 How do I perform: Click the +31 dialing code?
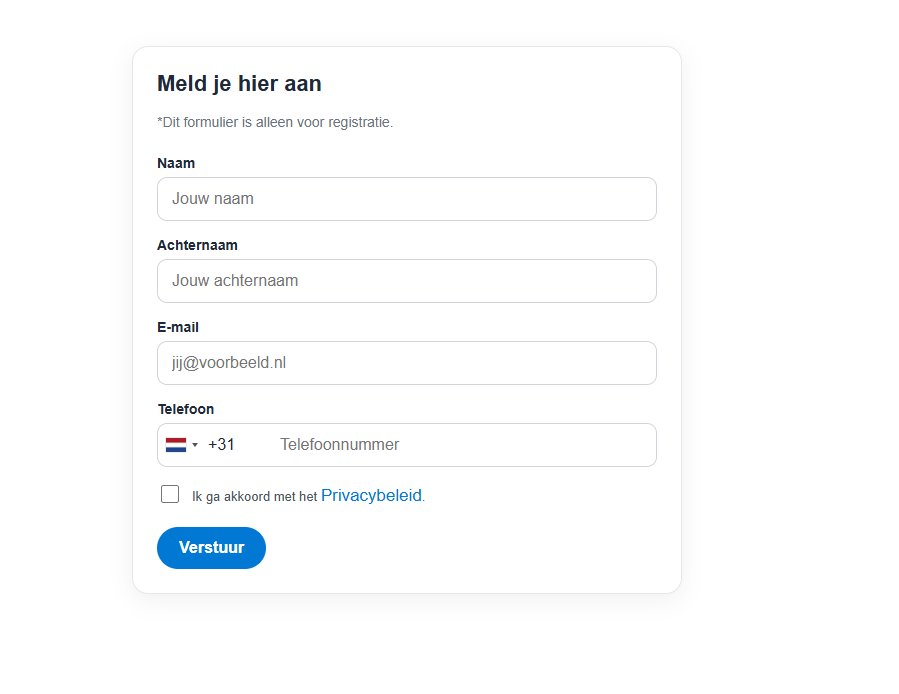[x=222, y=445]
